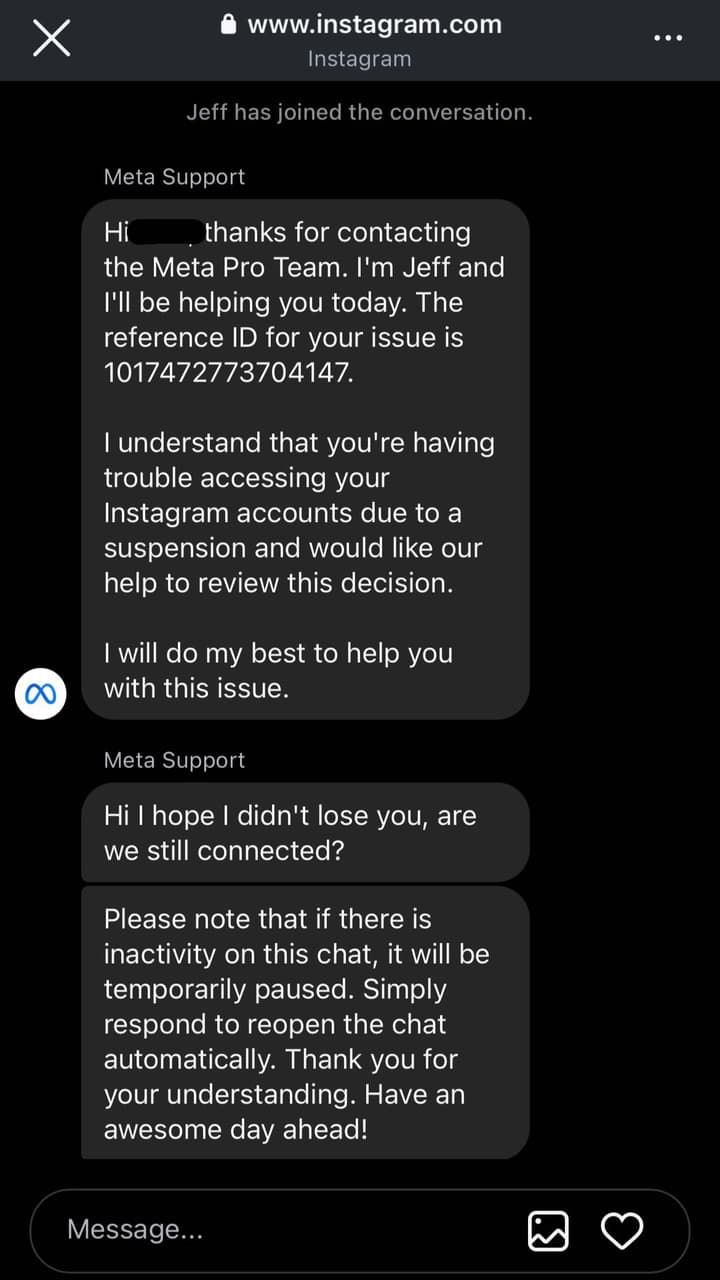Viewport: 720px width, 1280px height.
Task: Tap the heart icon to send a like
Action: pyautogui.click(x=622, y=1230)
